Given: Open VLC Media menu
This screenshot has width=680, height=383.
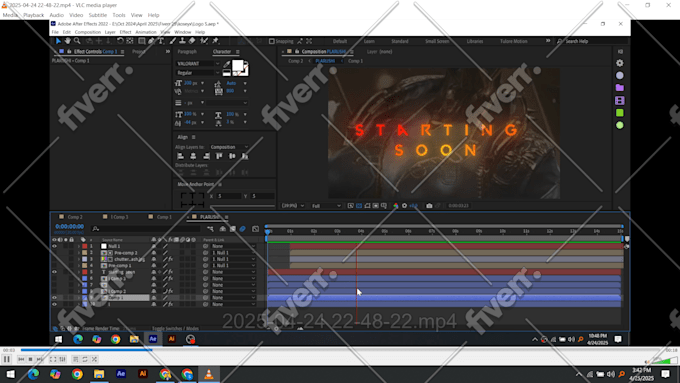Looking at the screenshot, I should pyautogui.click(x=10, y=15).
